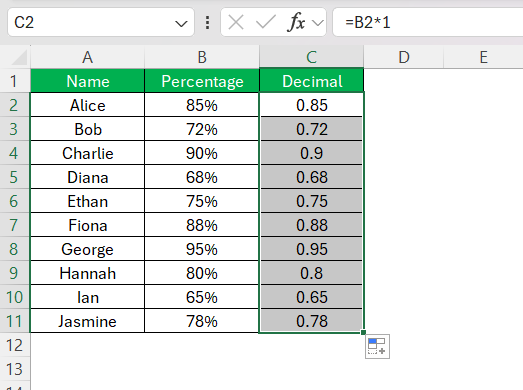Select column D header
Screen dimensions: 523x390
click(x=404, y=57)
